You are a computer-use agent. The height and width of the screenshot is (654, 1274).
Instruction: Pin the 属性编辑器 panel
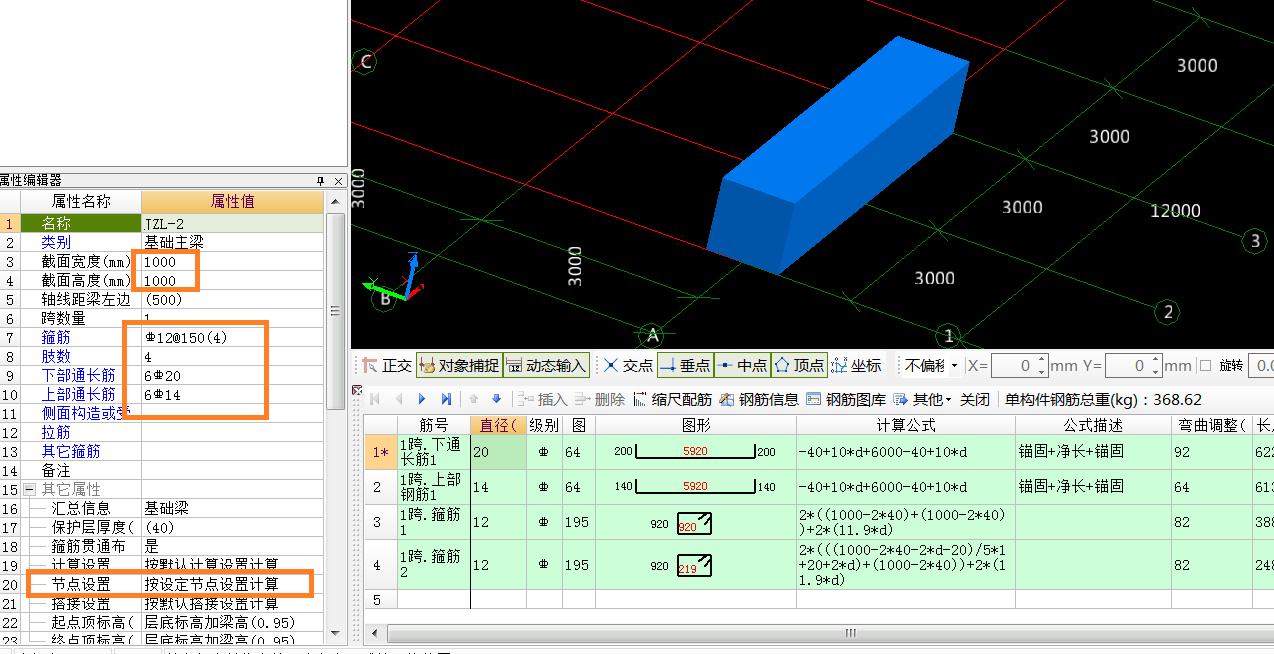pos(321,181)
